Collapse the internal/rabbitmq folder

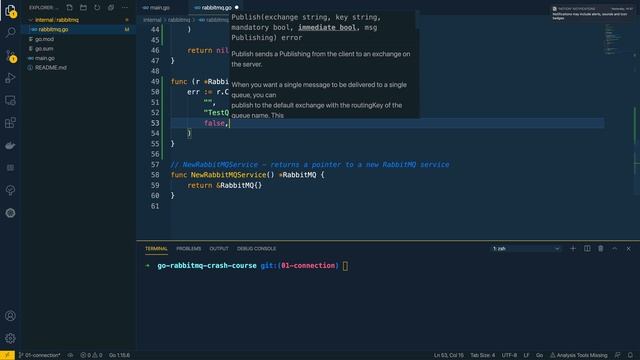click(x=56, y=20)
